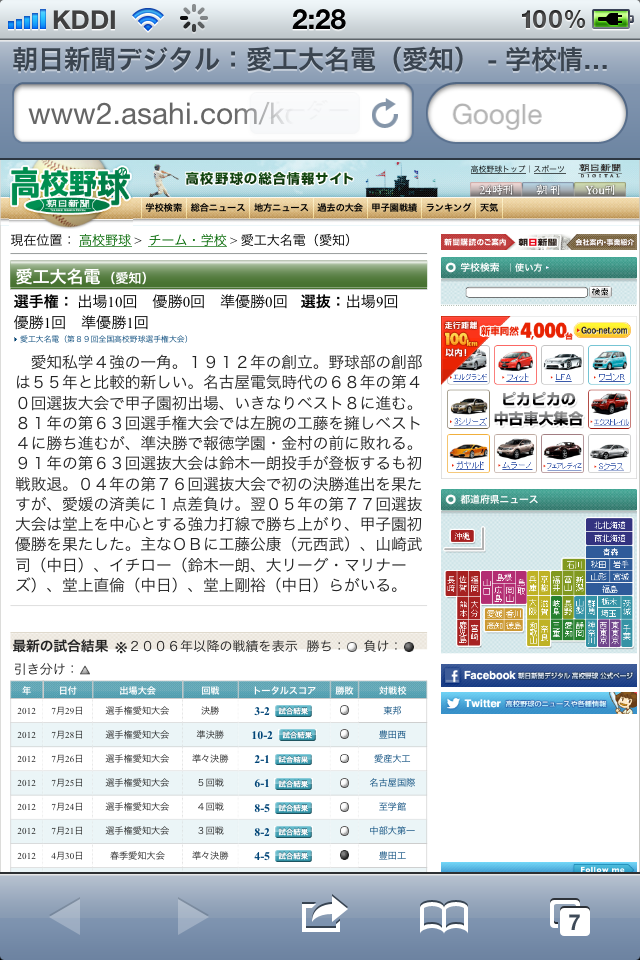
Task: Open the opponent 豊田西 link
Action: (393, 735)
